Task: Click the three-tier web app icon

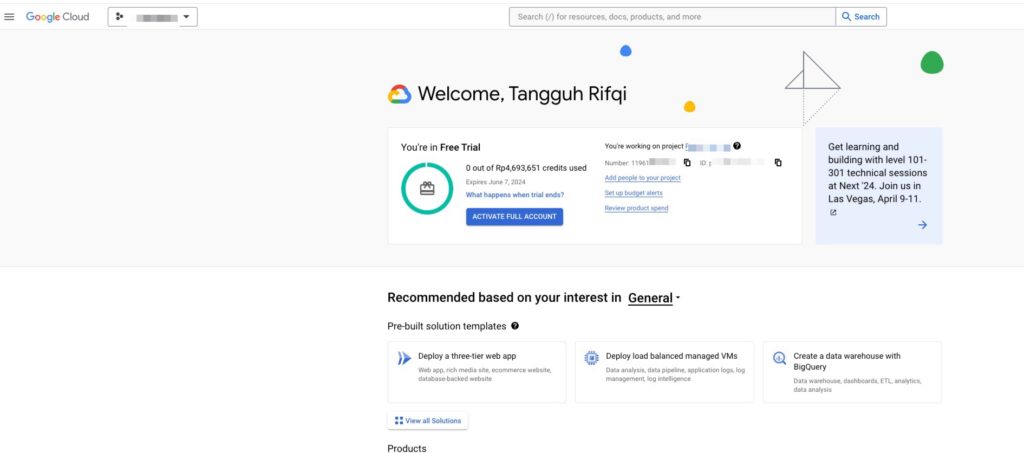Action: [x=404, y=358]
